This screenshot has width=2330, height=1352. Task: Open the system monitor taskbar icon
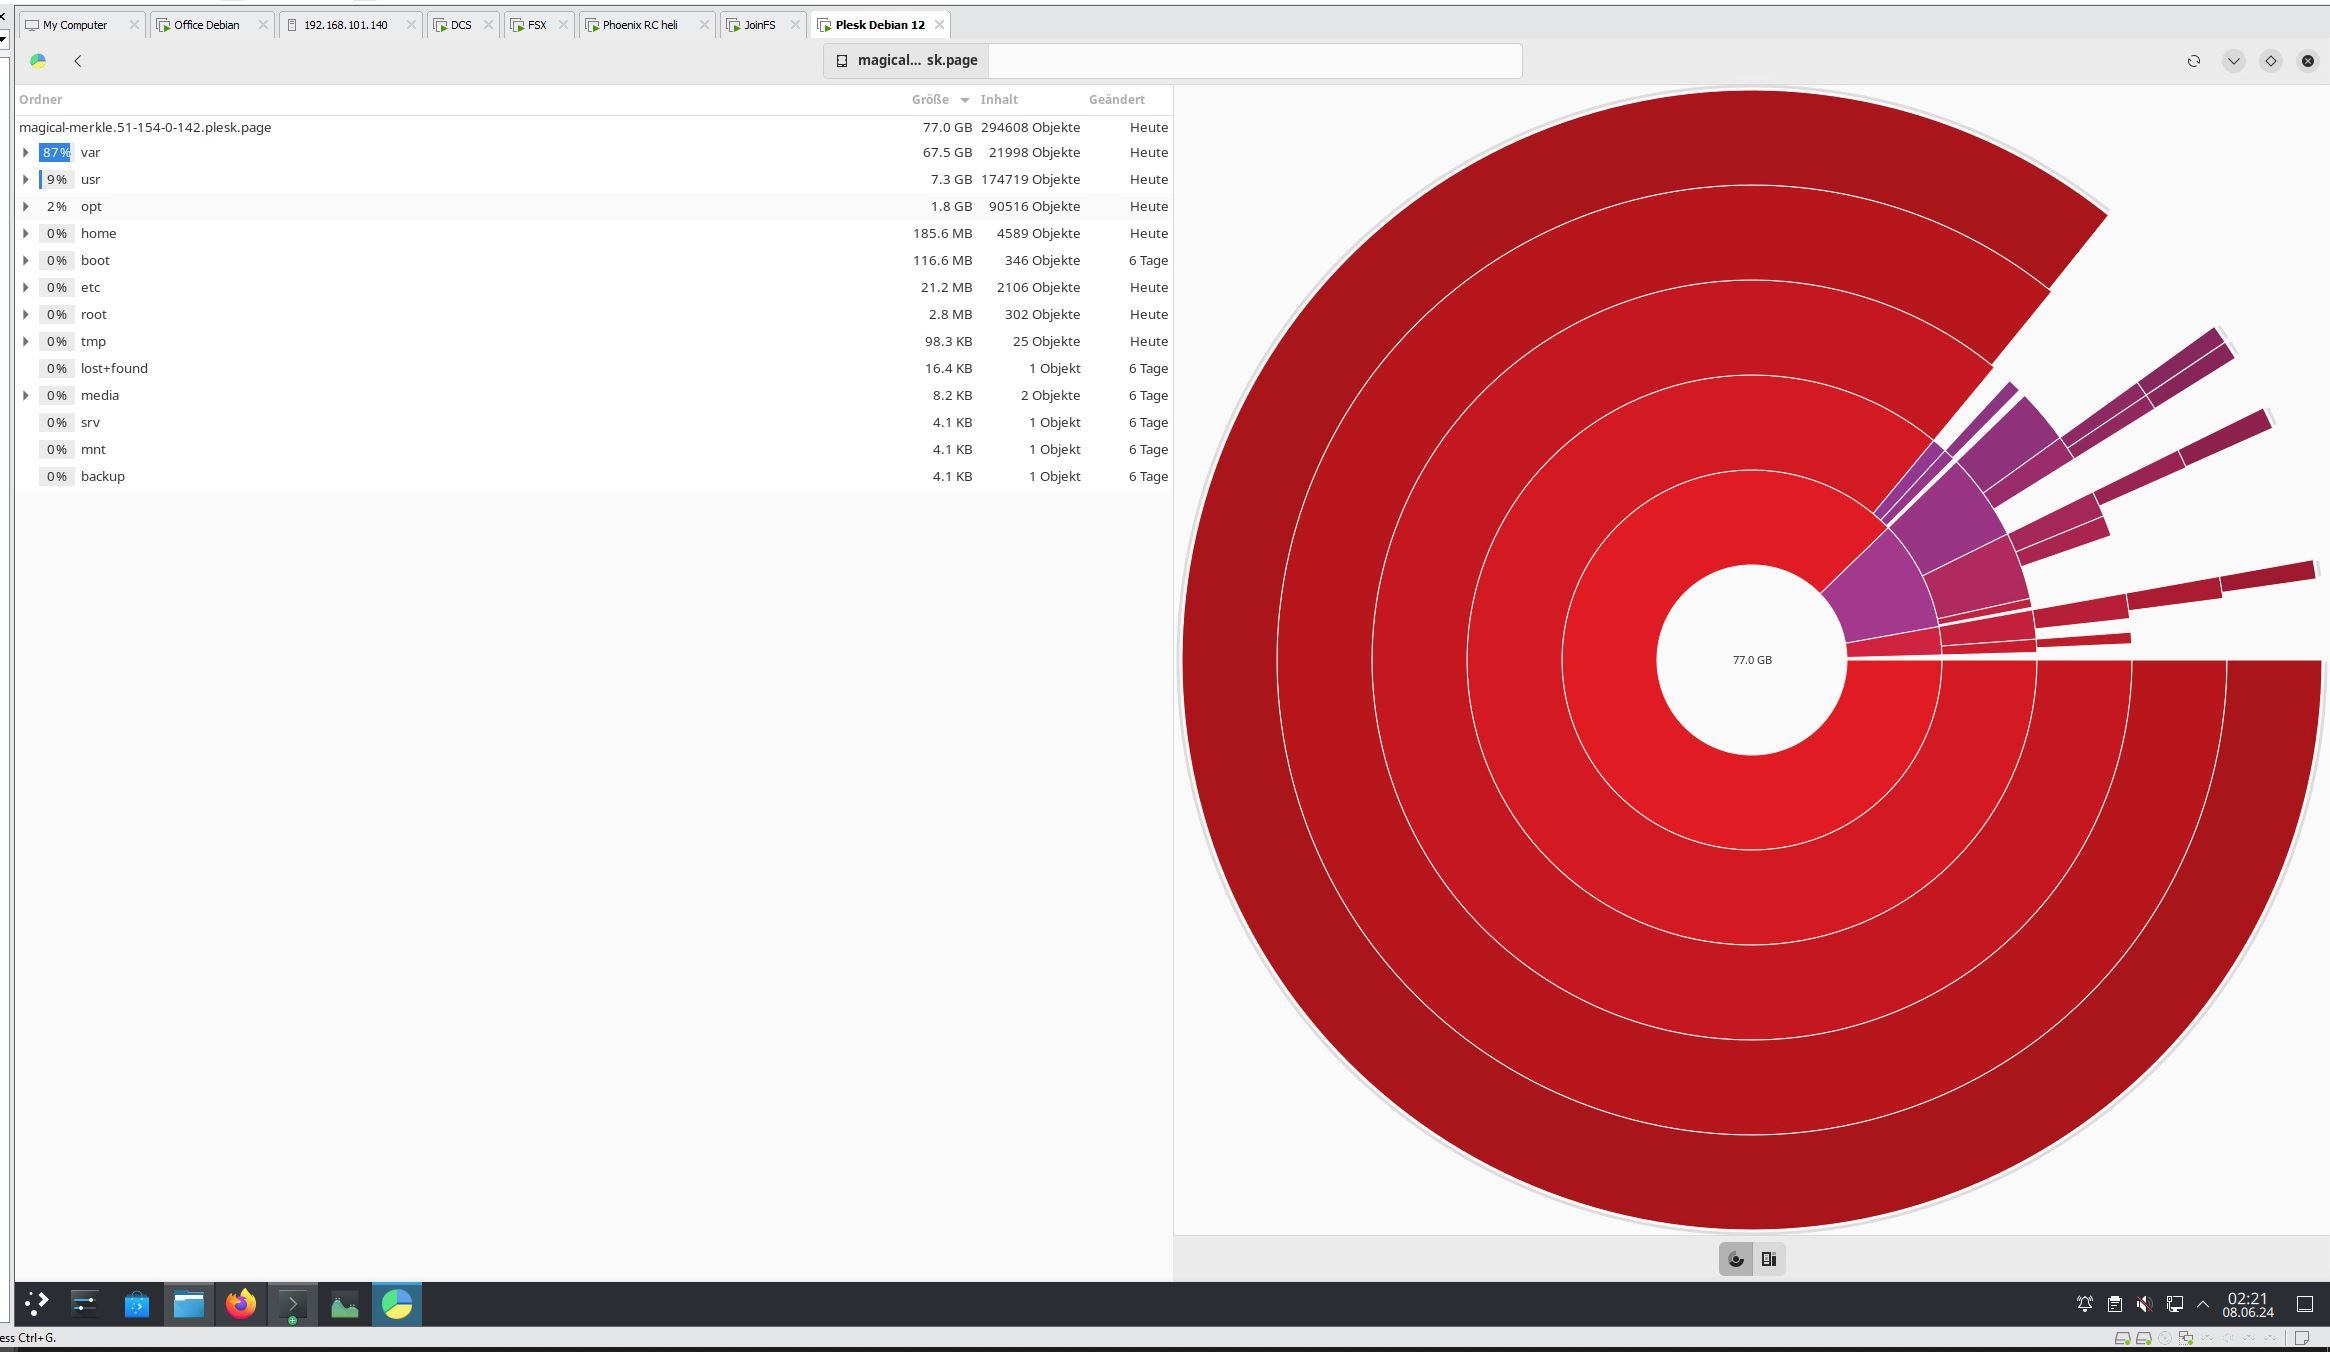[x=345, y=1304]
